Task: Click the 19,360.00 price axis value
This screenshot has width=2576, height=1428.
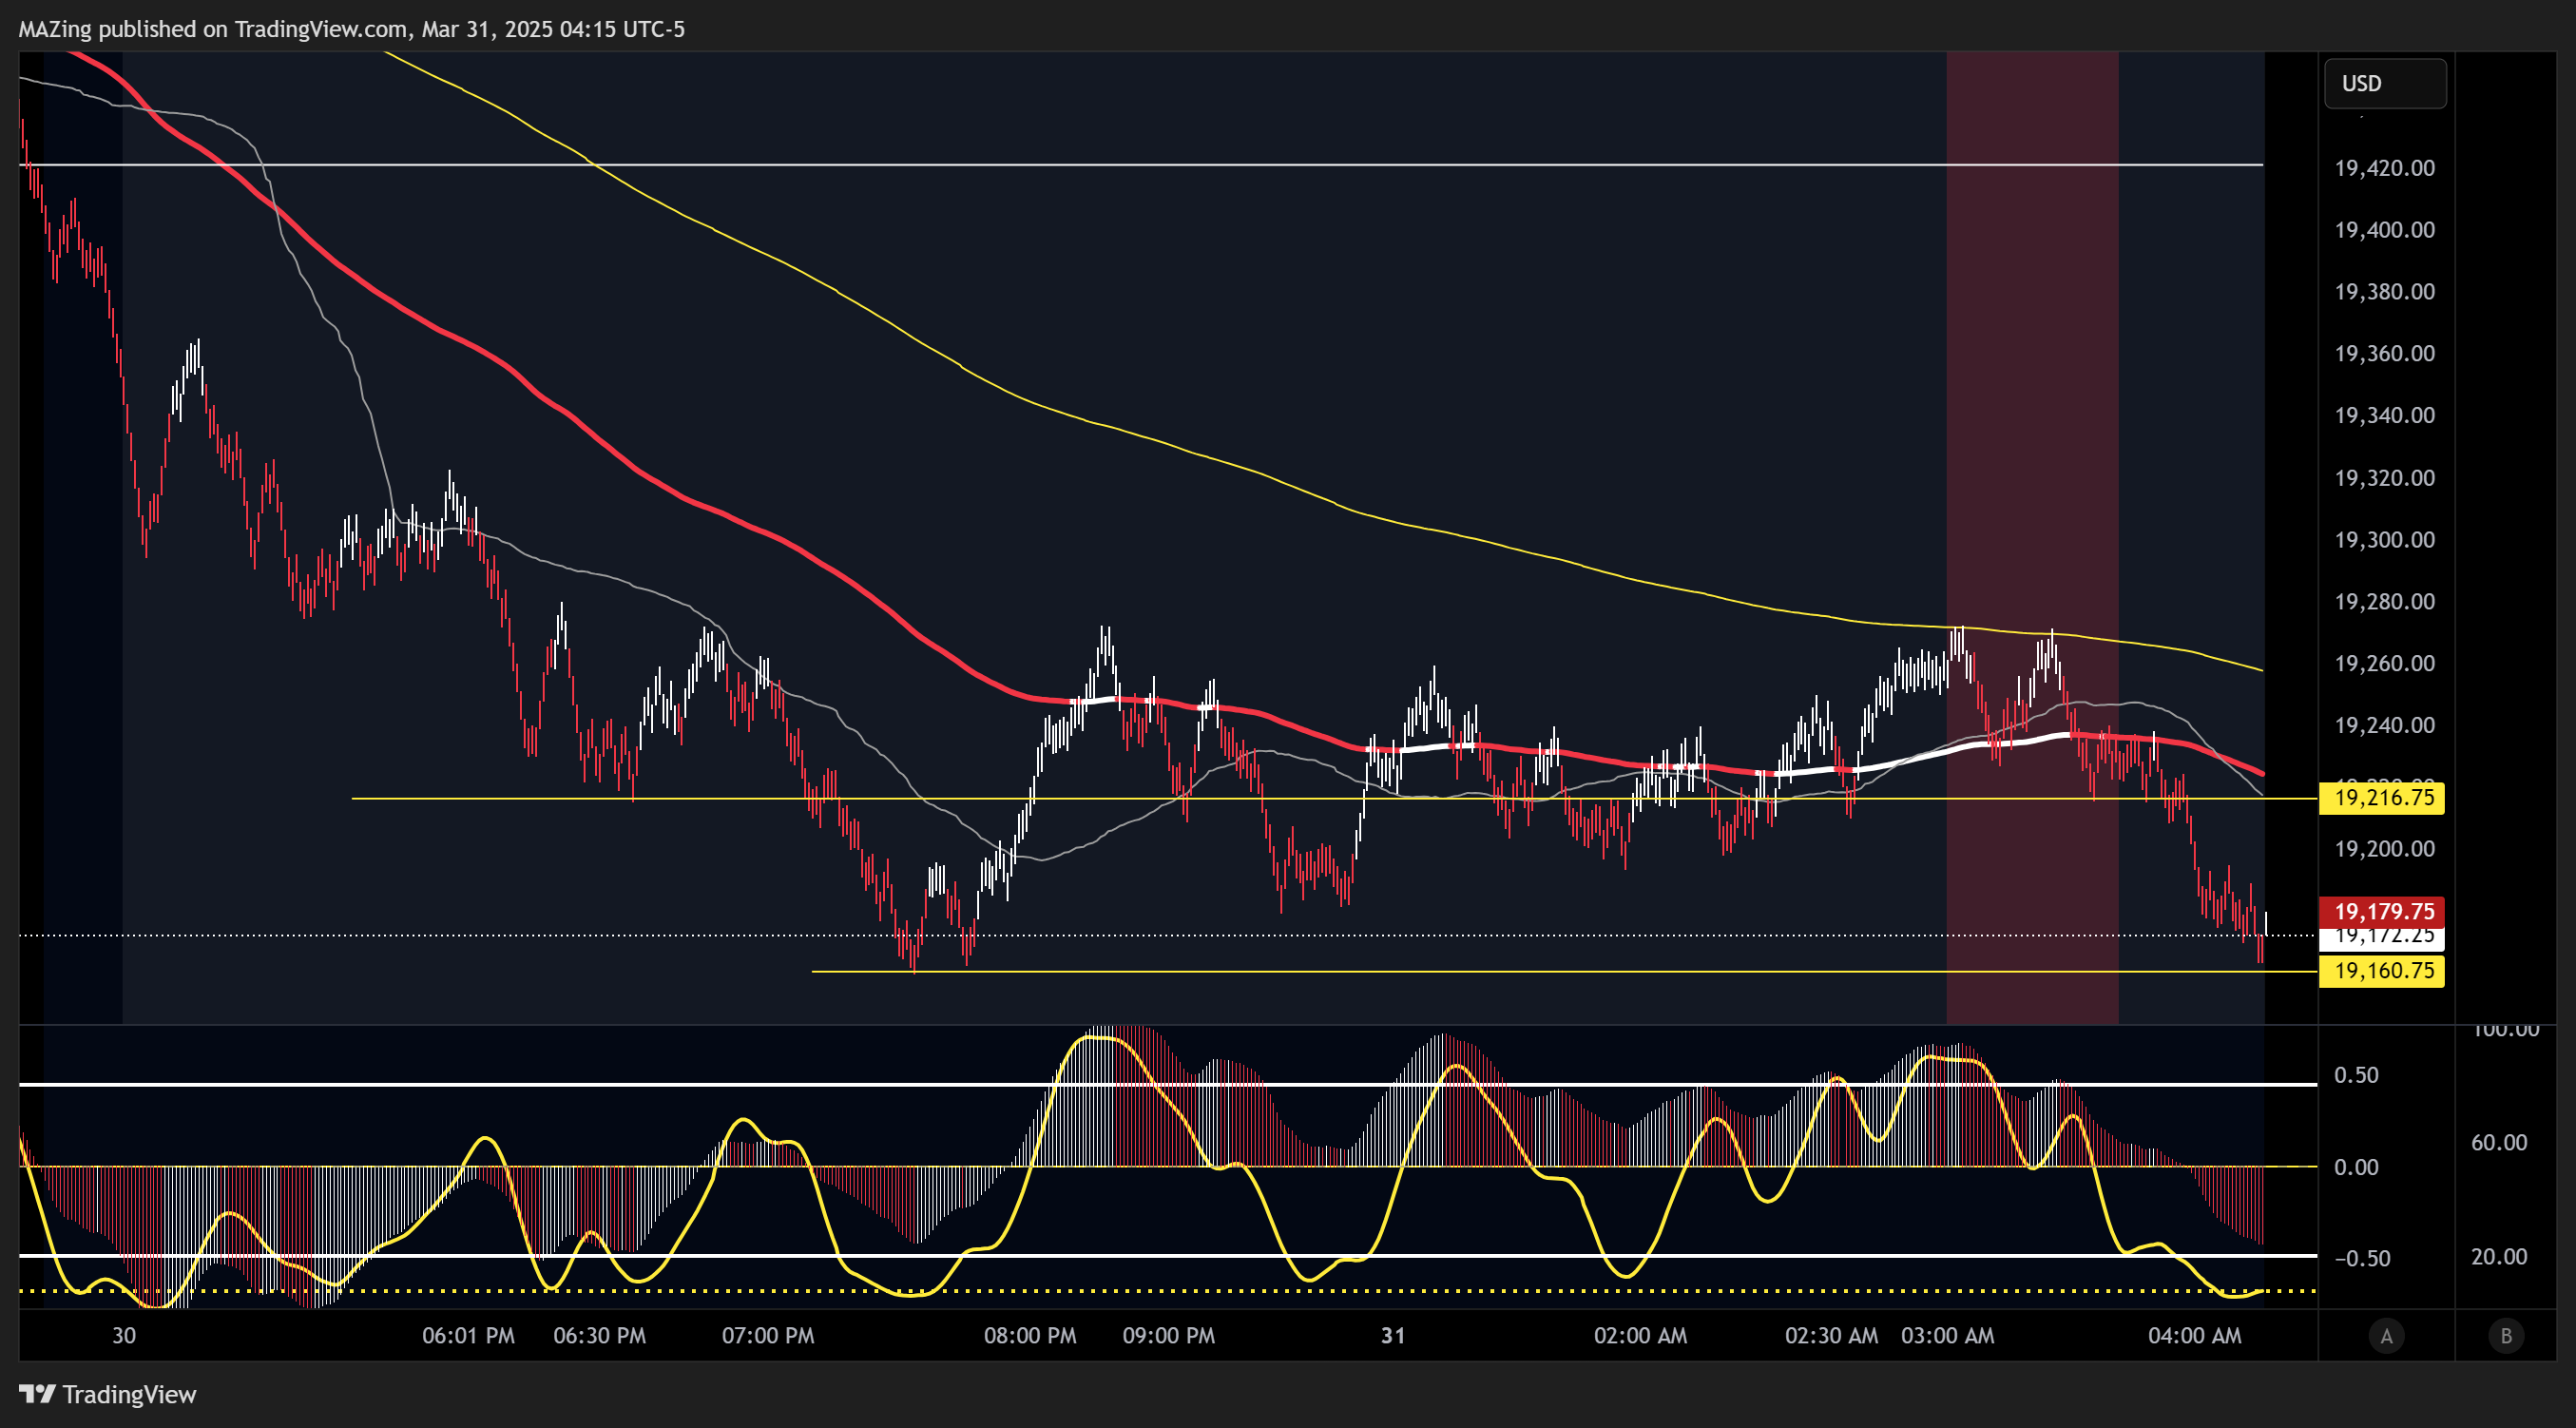Action: [2384, 354]
